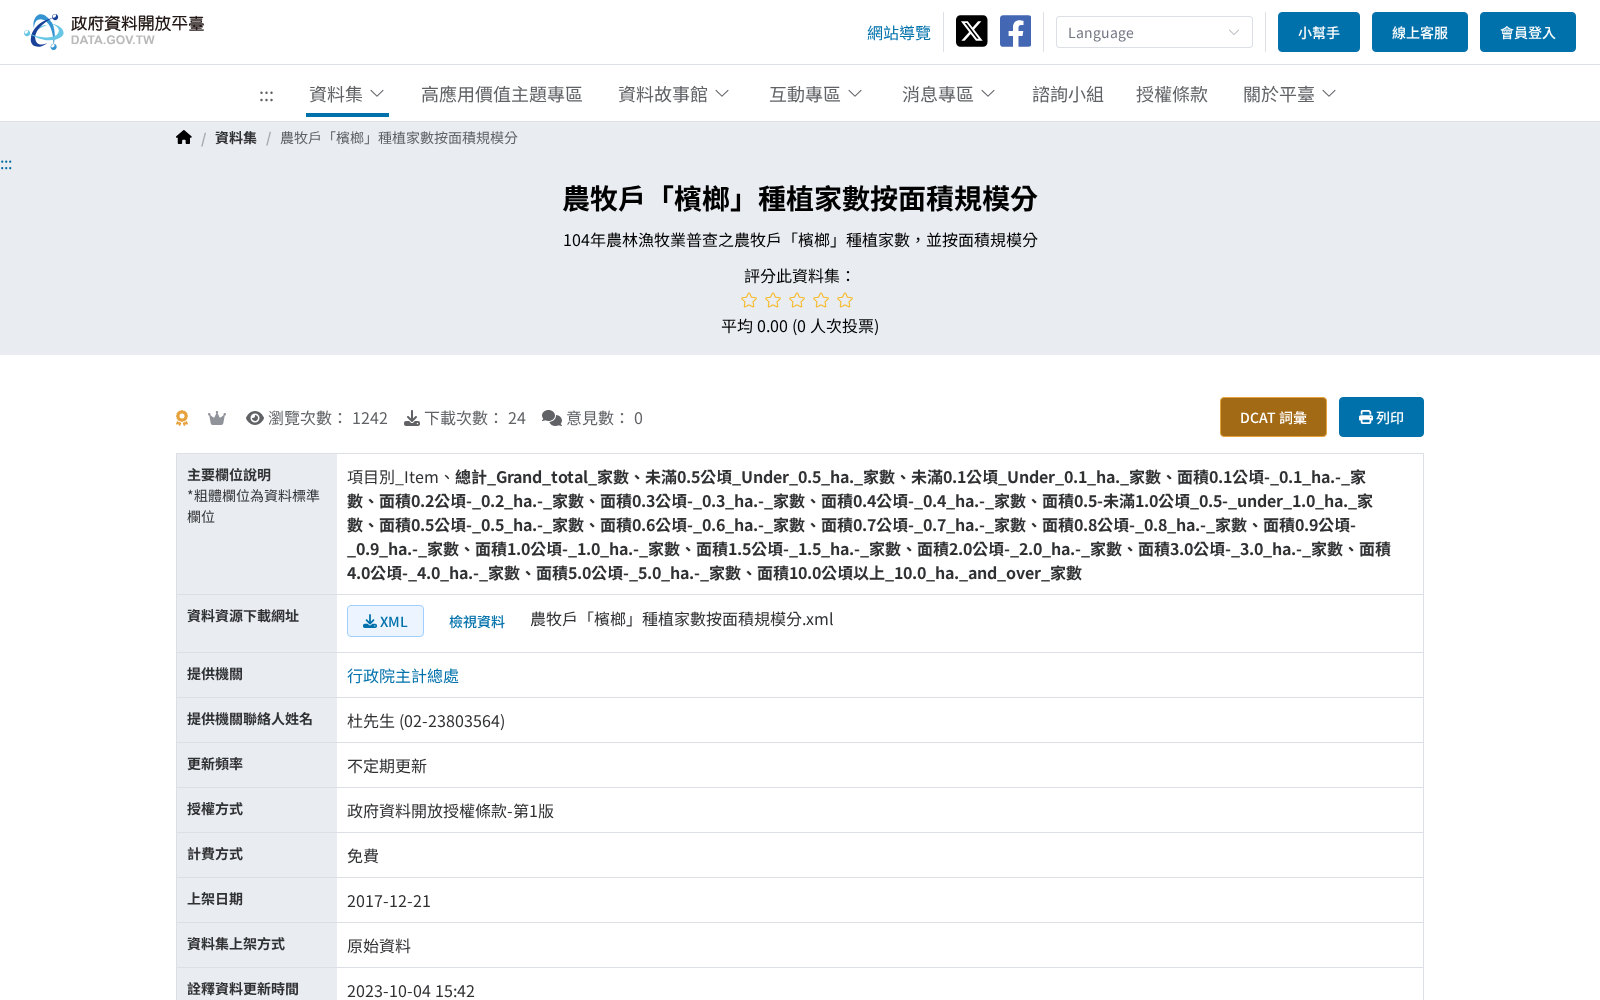Viewport: 1600px width, 1000px height.
Task: Click the dotted anchor icon in navbar
Action: tap(266, 95)
